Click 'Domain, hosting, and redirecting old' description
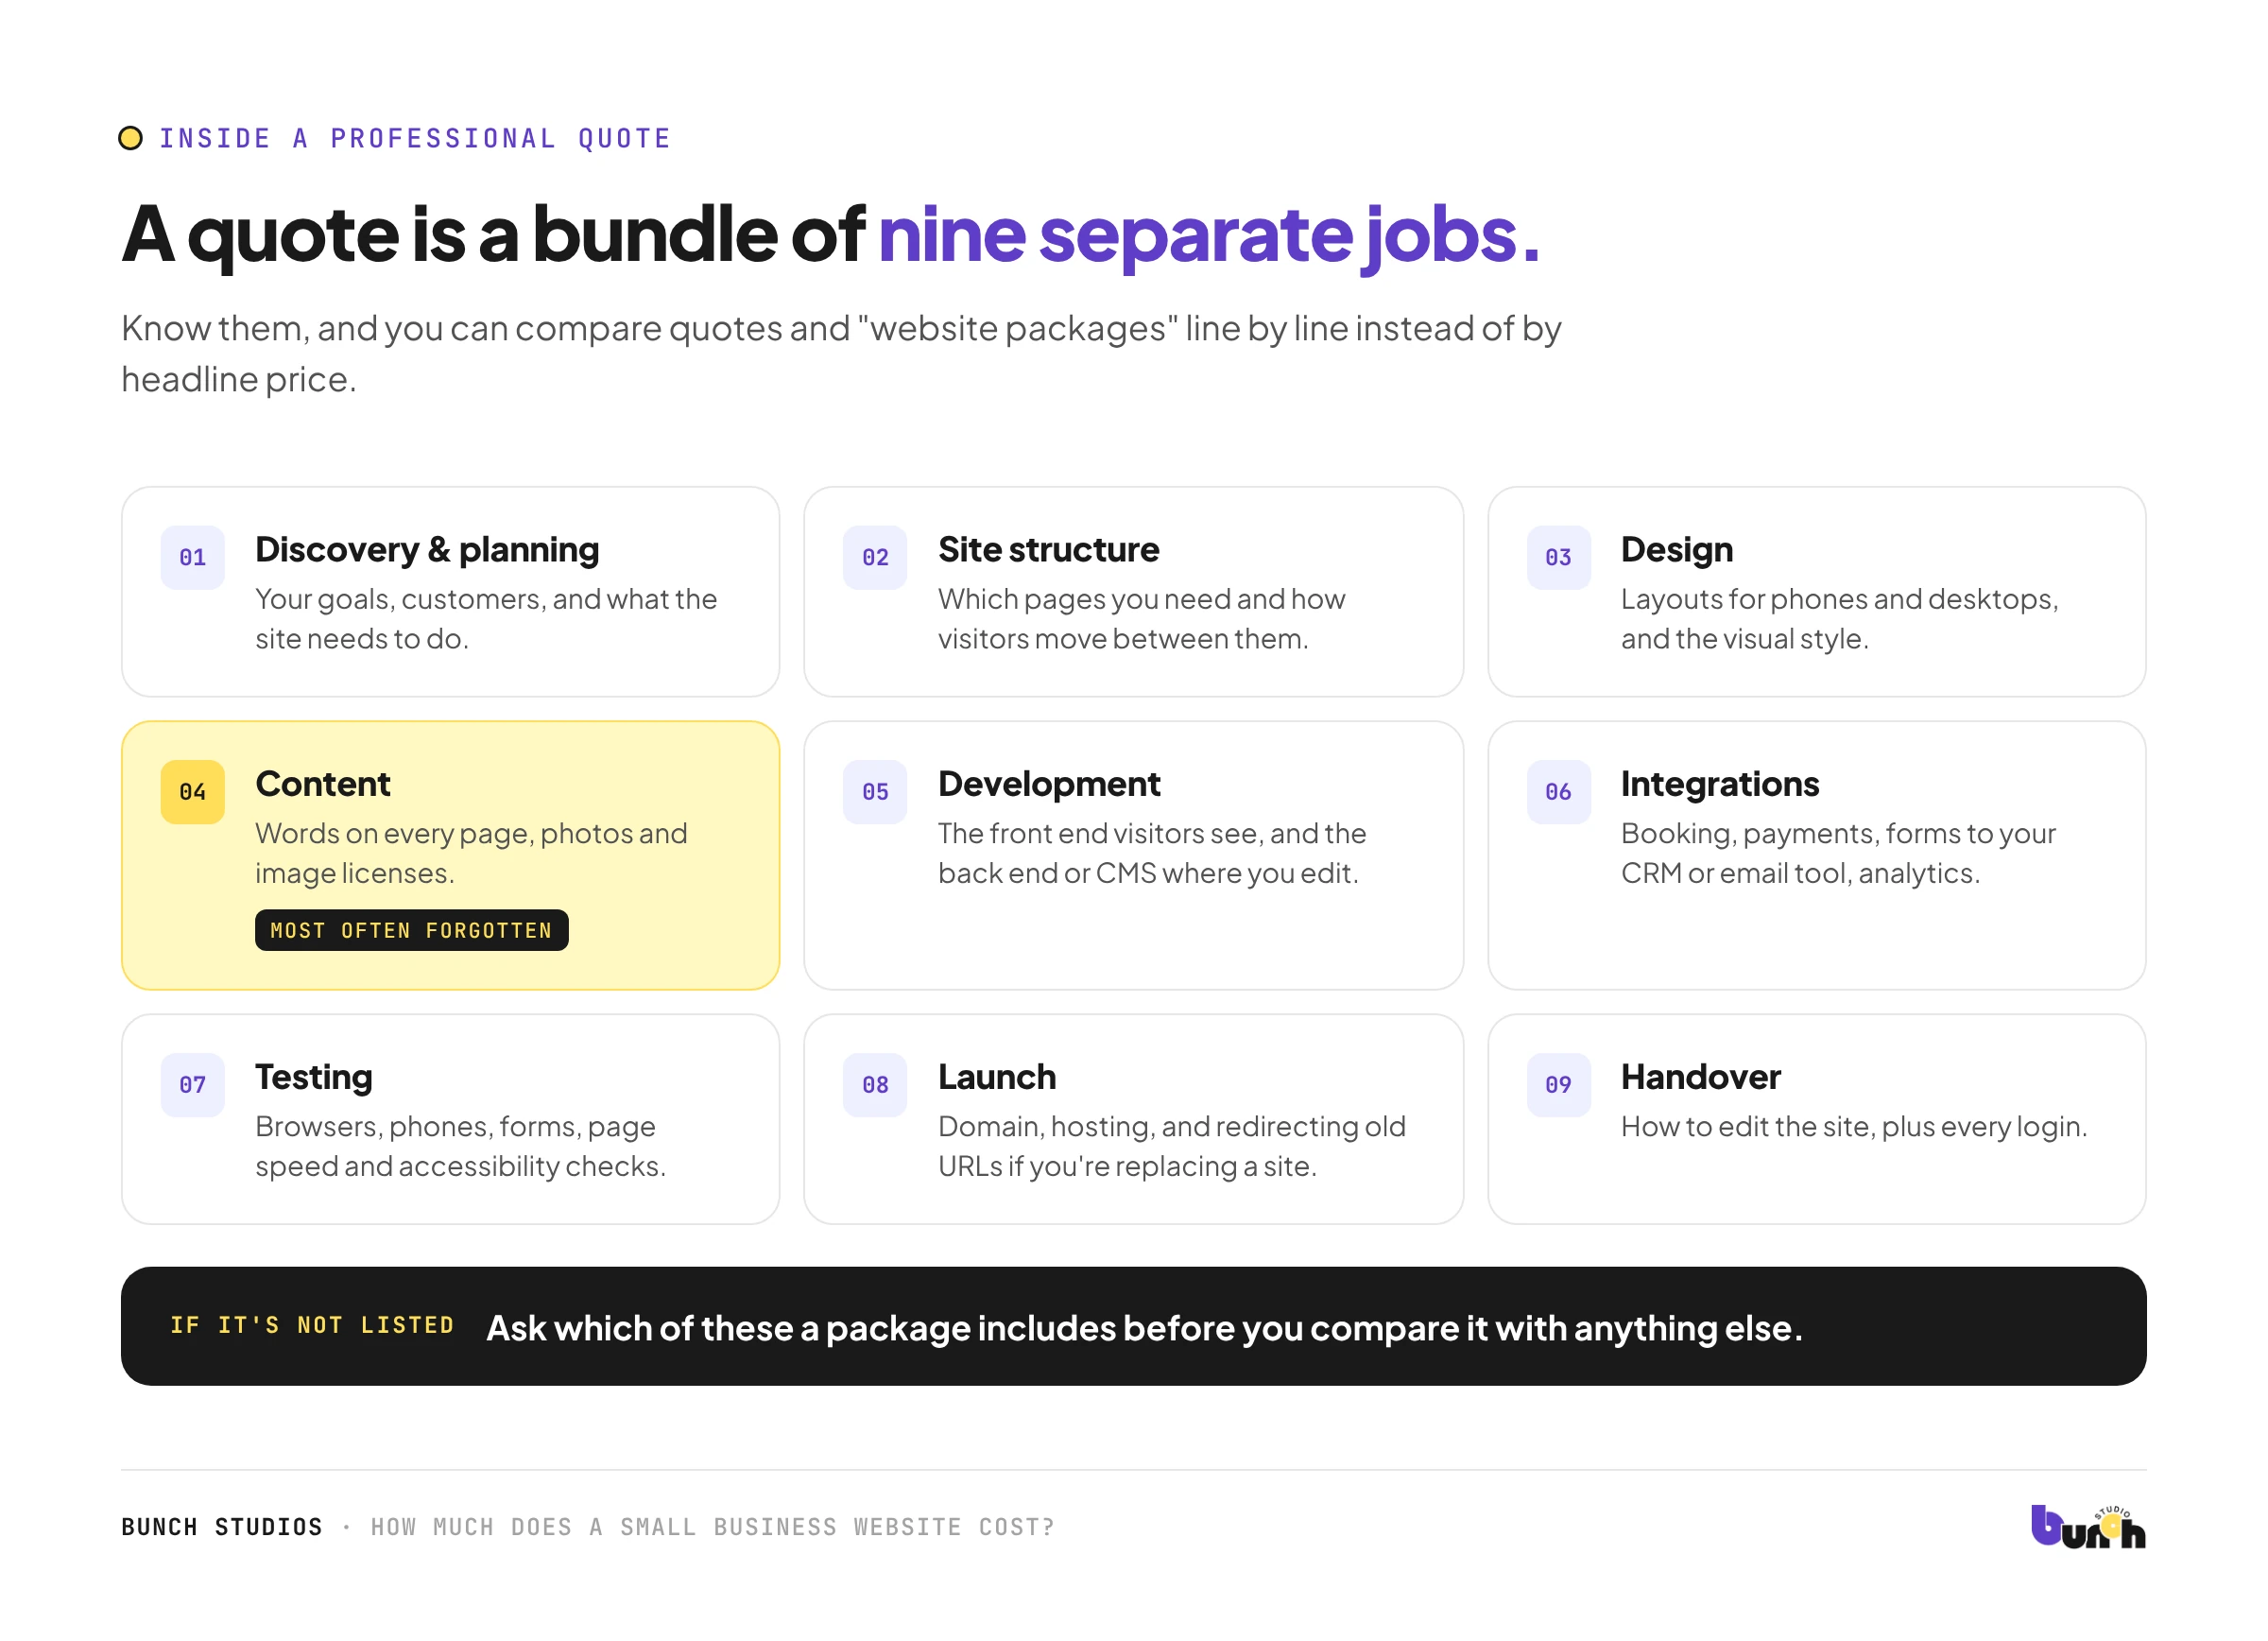 tap(1172, 1146)
